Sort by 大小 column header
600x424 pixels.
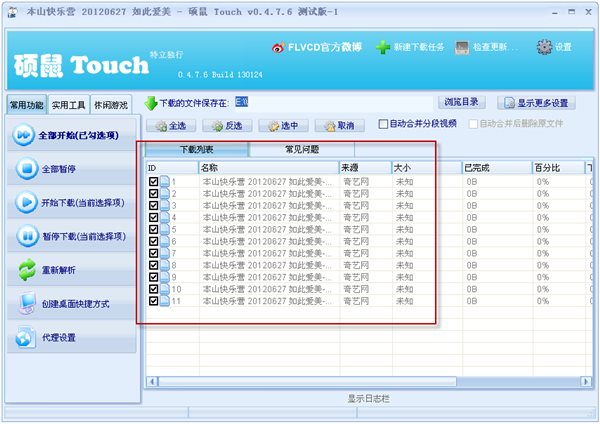[427, 168]
